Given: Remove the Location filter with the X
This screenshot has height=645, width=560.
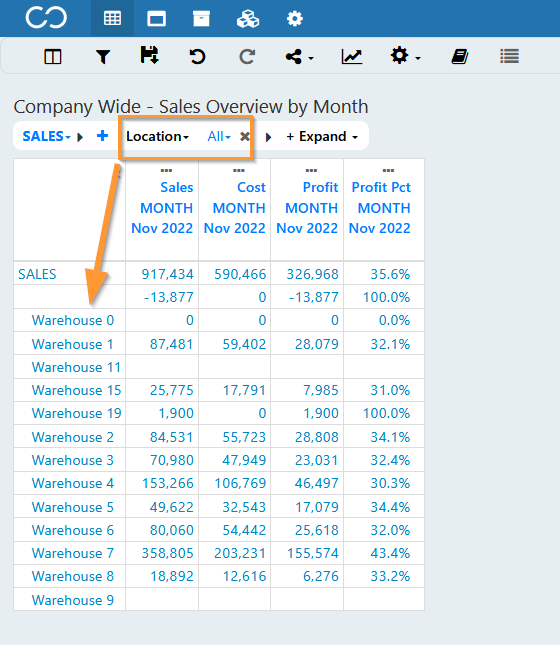Looking at the screenshot, I should (245, 136).
